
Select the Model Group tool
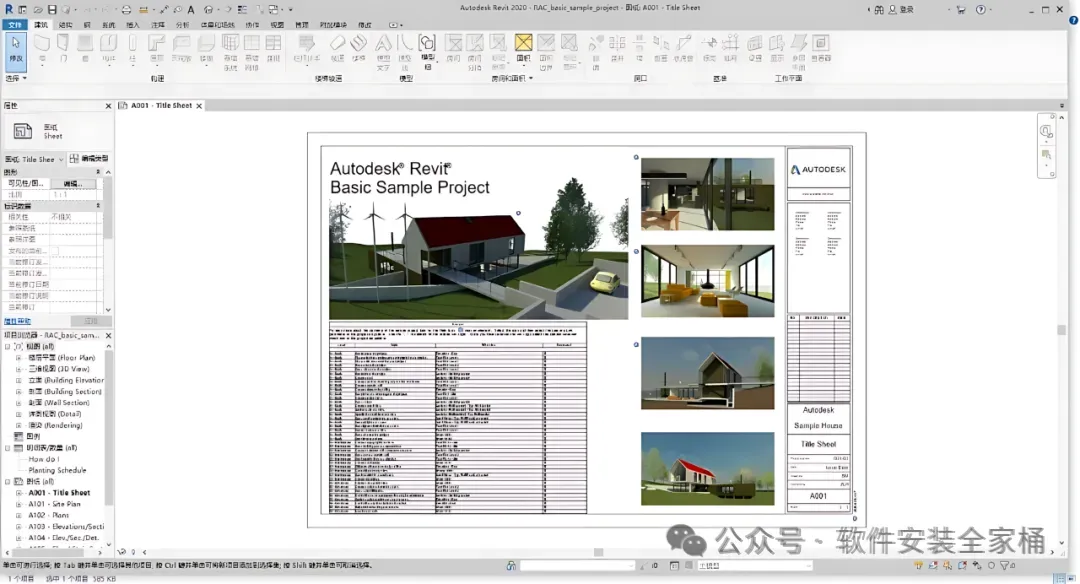point(427,51)
